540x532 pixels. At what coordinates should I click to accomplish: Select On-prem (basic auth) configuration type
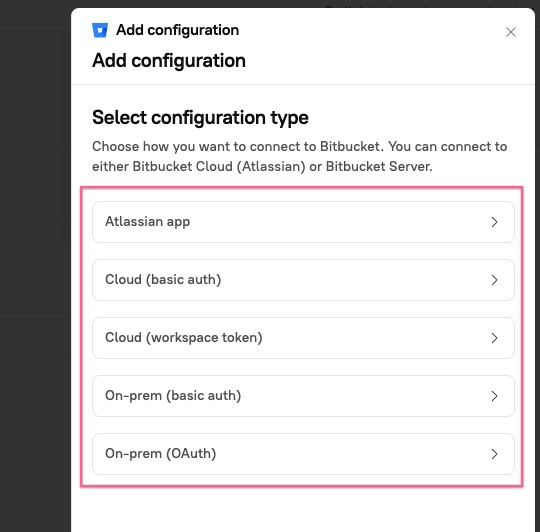coord(303,396)
